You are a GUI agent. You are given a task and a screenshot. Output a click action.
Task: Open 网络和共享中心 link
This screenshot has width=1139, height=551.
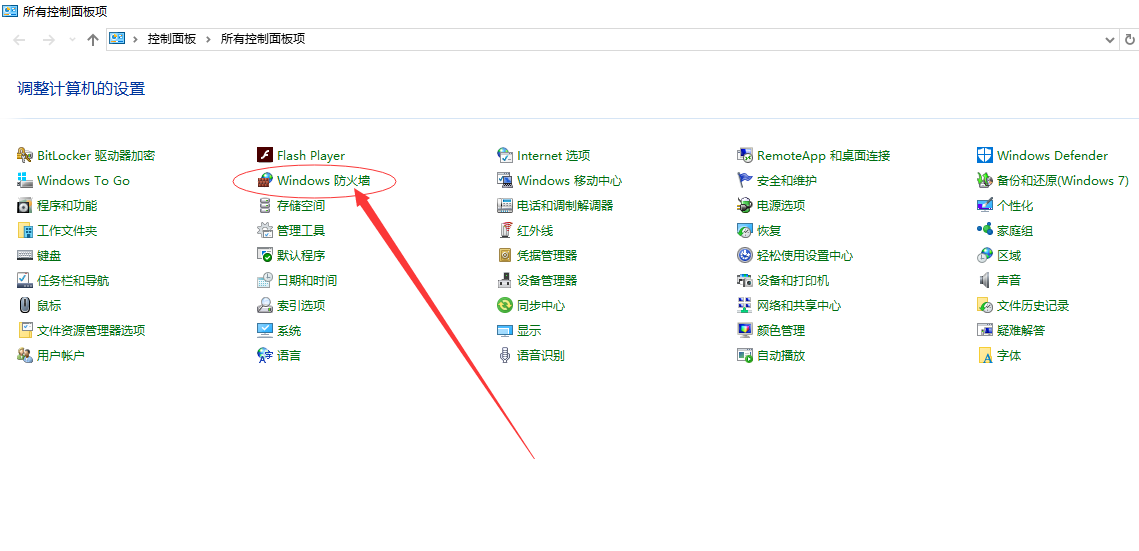point(799,306)
